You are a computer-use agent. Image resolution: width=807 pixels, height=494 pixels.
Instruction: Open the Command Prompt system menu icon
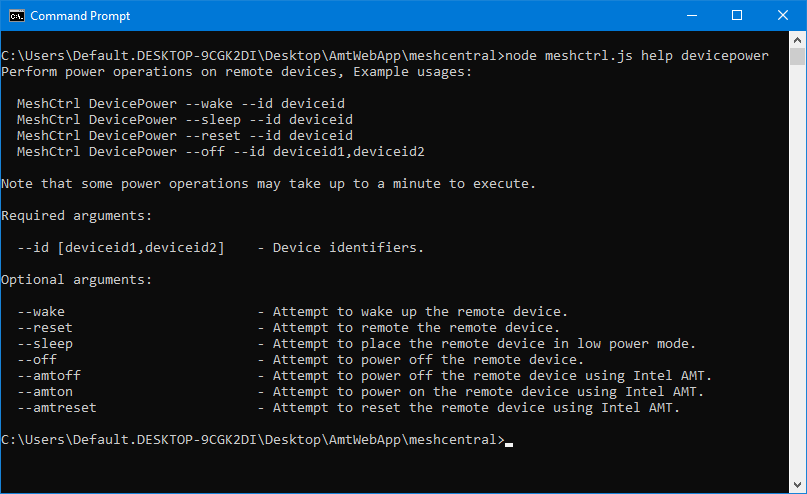[16, 16]
